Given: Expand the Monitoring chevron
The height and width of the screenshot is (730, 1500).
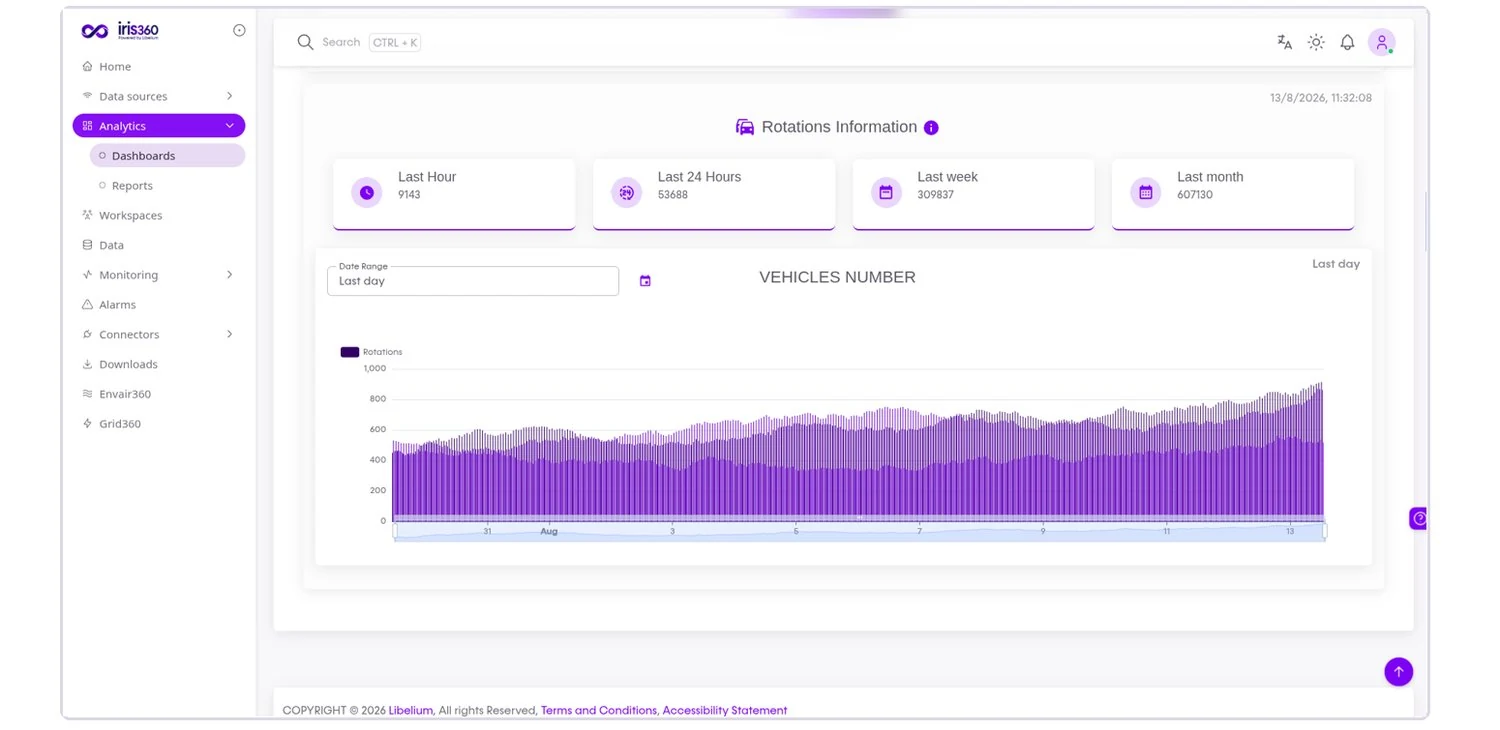Looking at the screenshot, I should coord(230,275).
